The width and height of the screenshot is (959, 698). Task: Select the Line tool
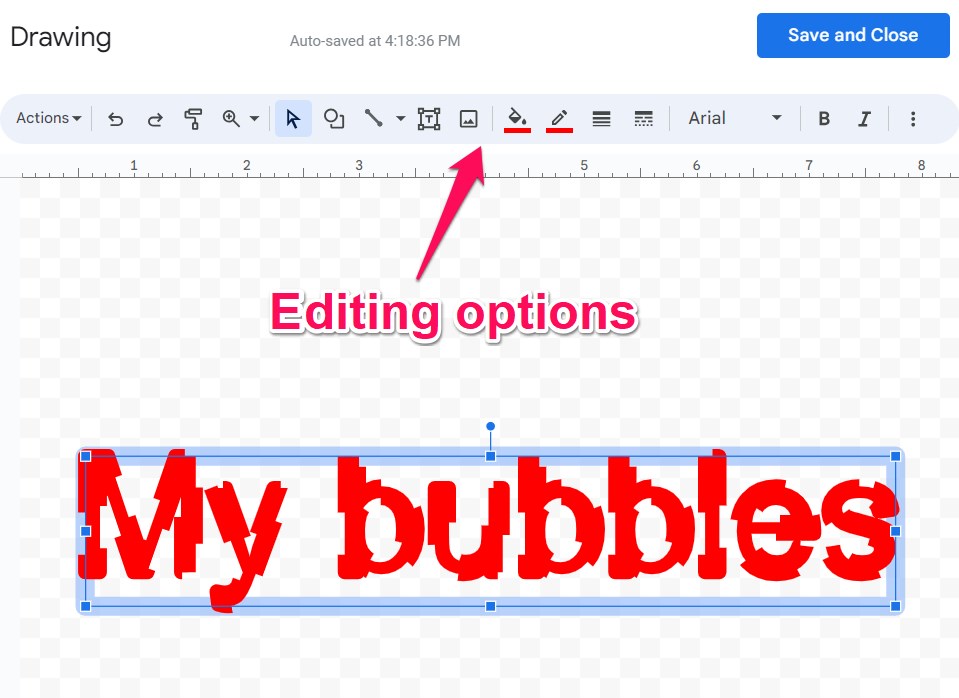(374, 118)
